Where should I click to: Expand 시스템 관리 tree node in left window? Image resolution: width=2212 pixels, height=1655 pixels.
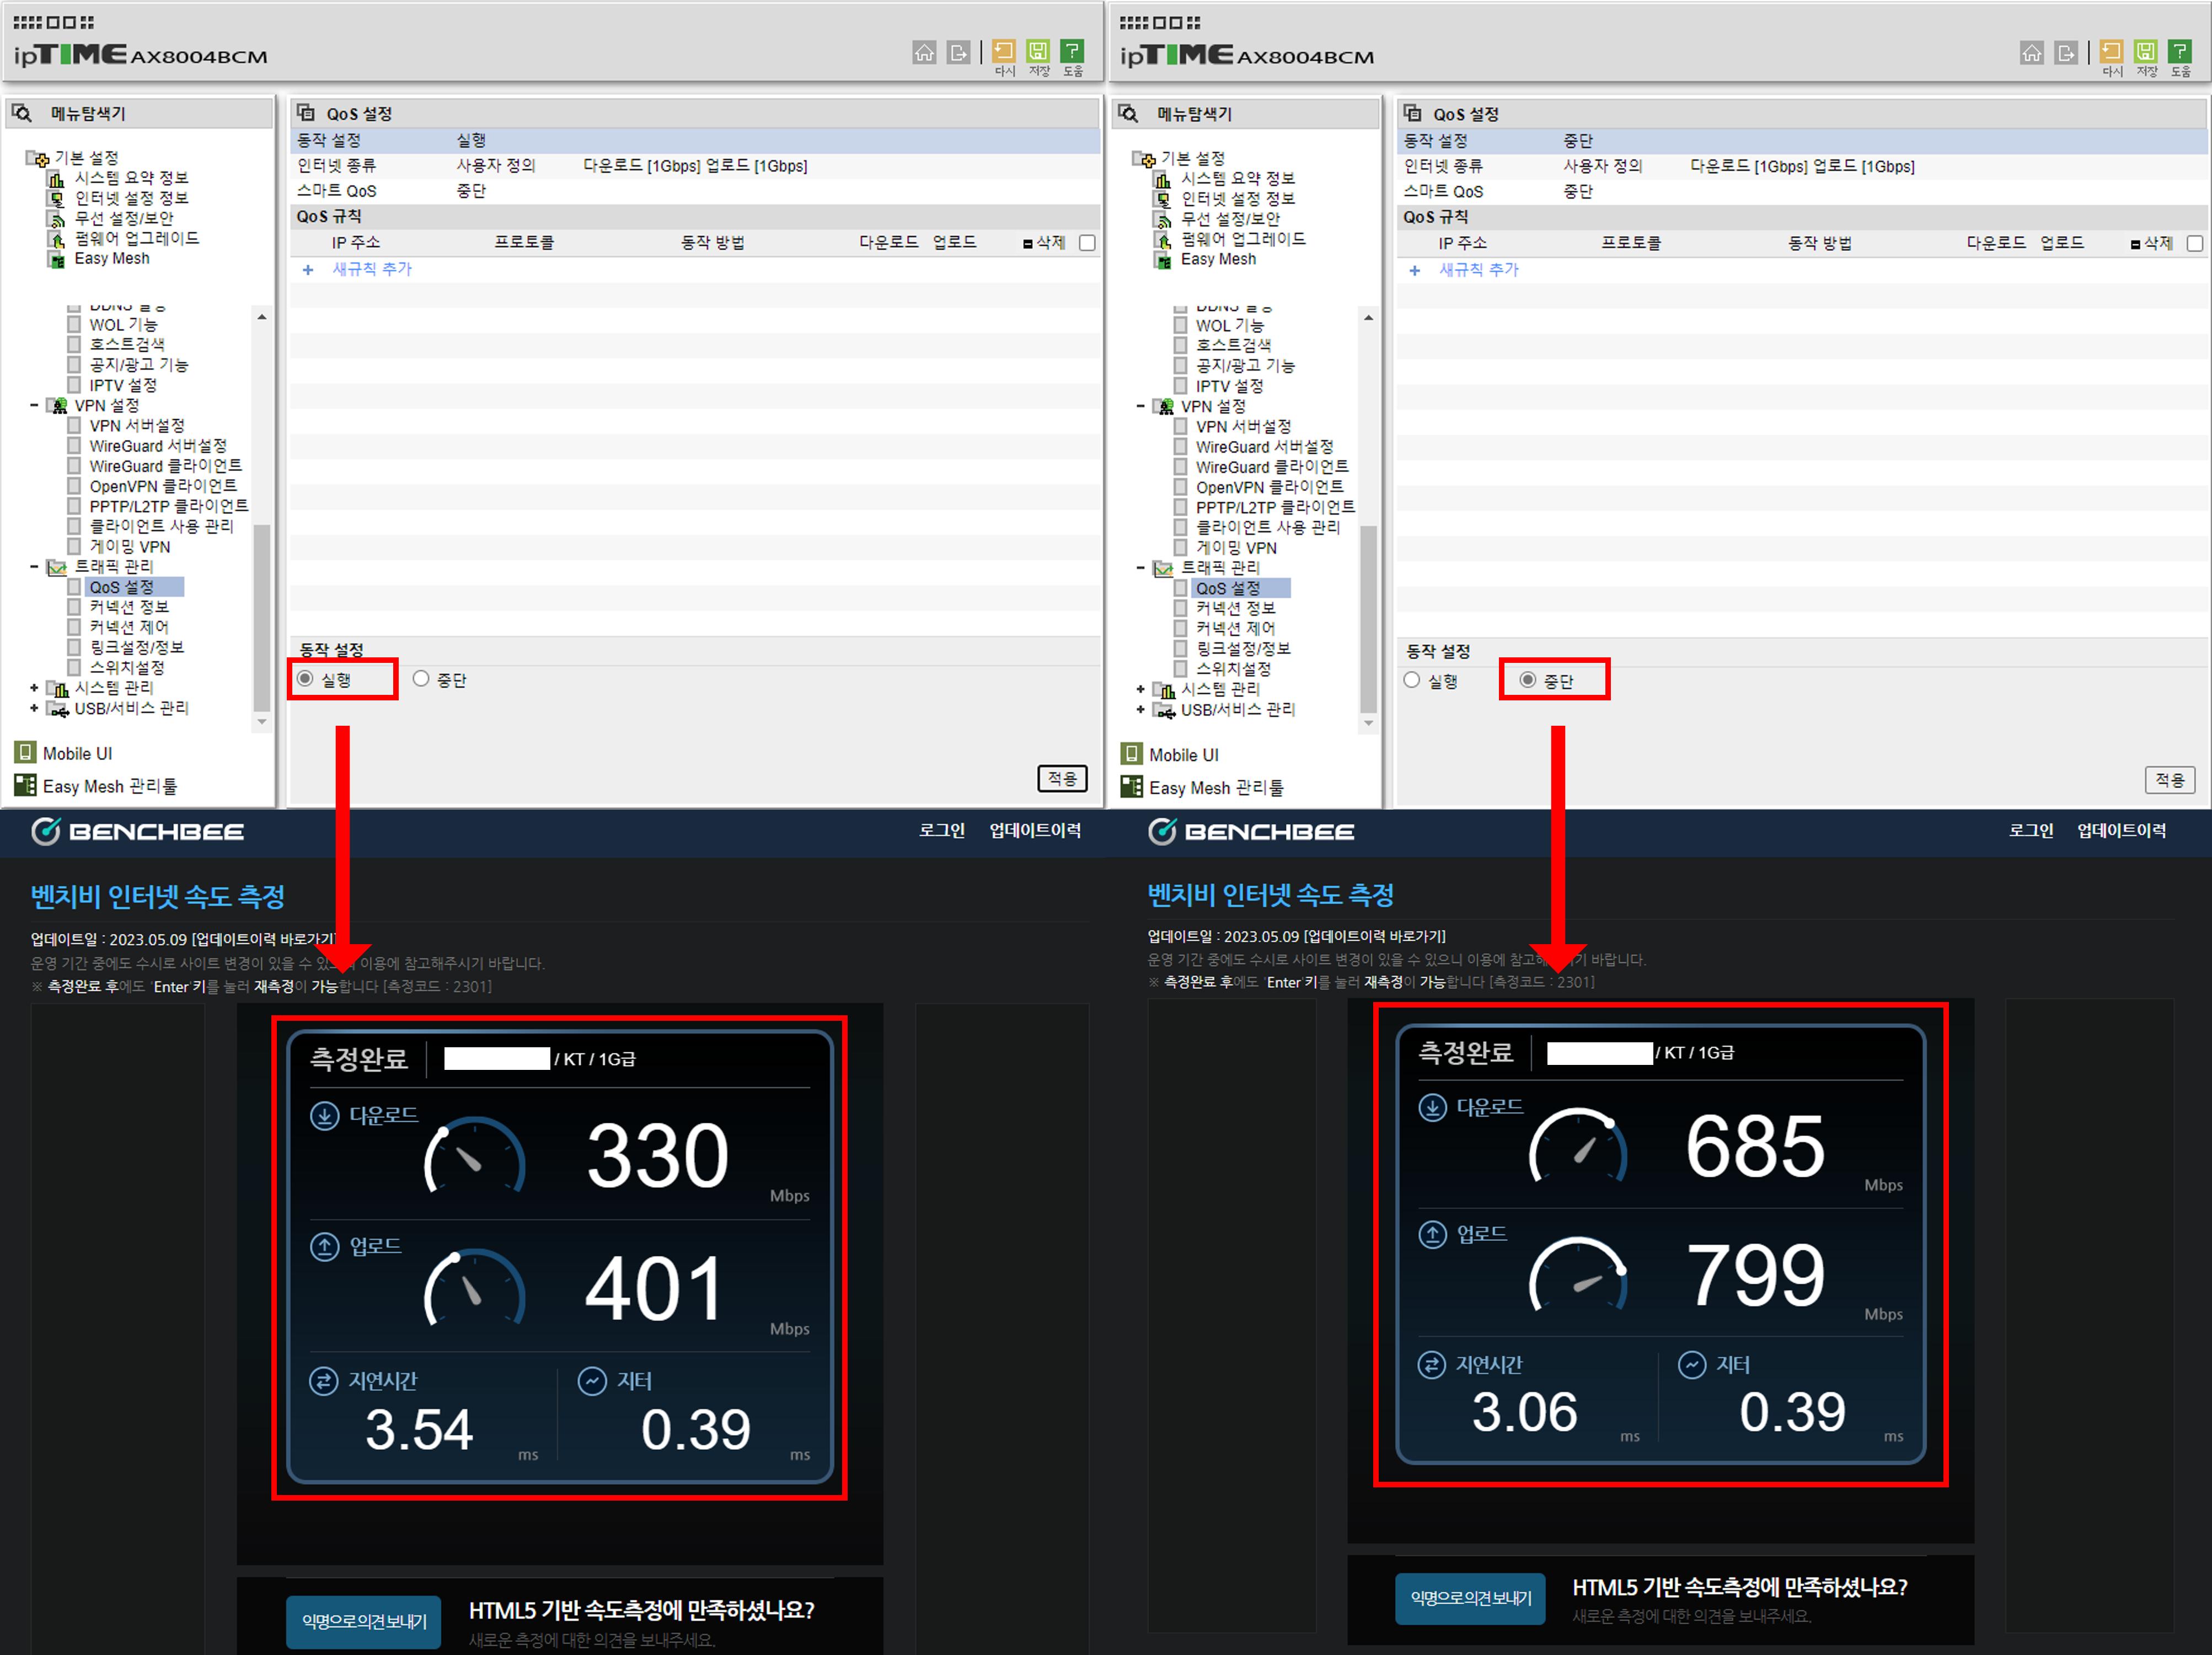pos(34,688)
